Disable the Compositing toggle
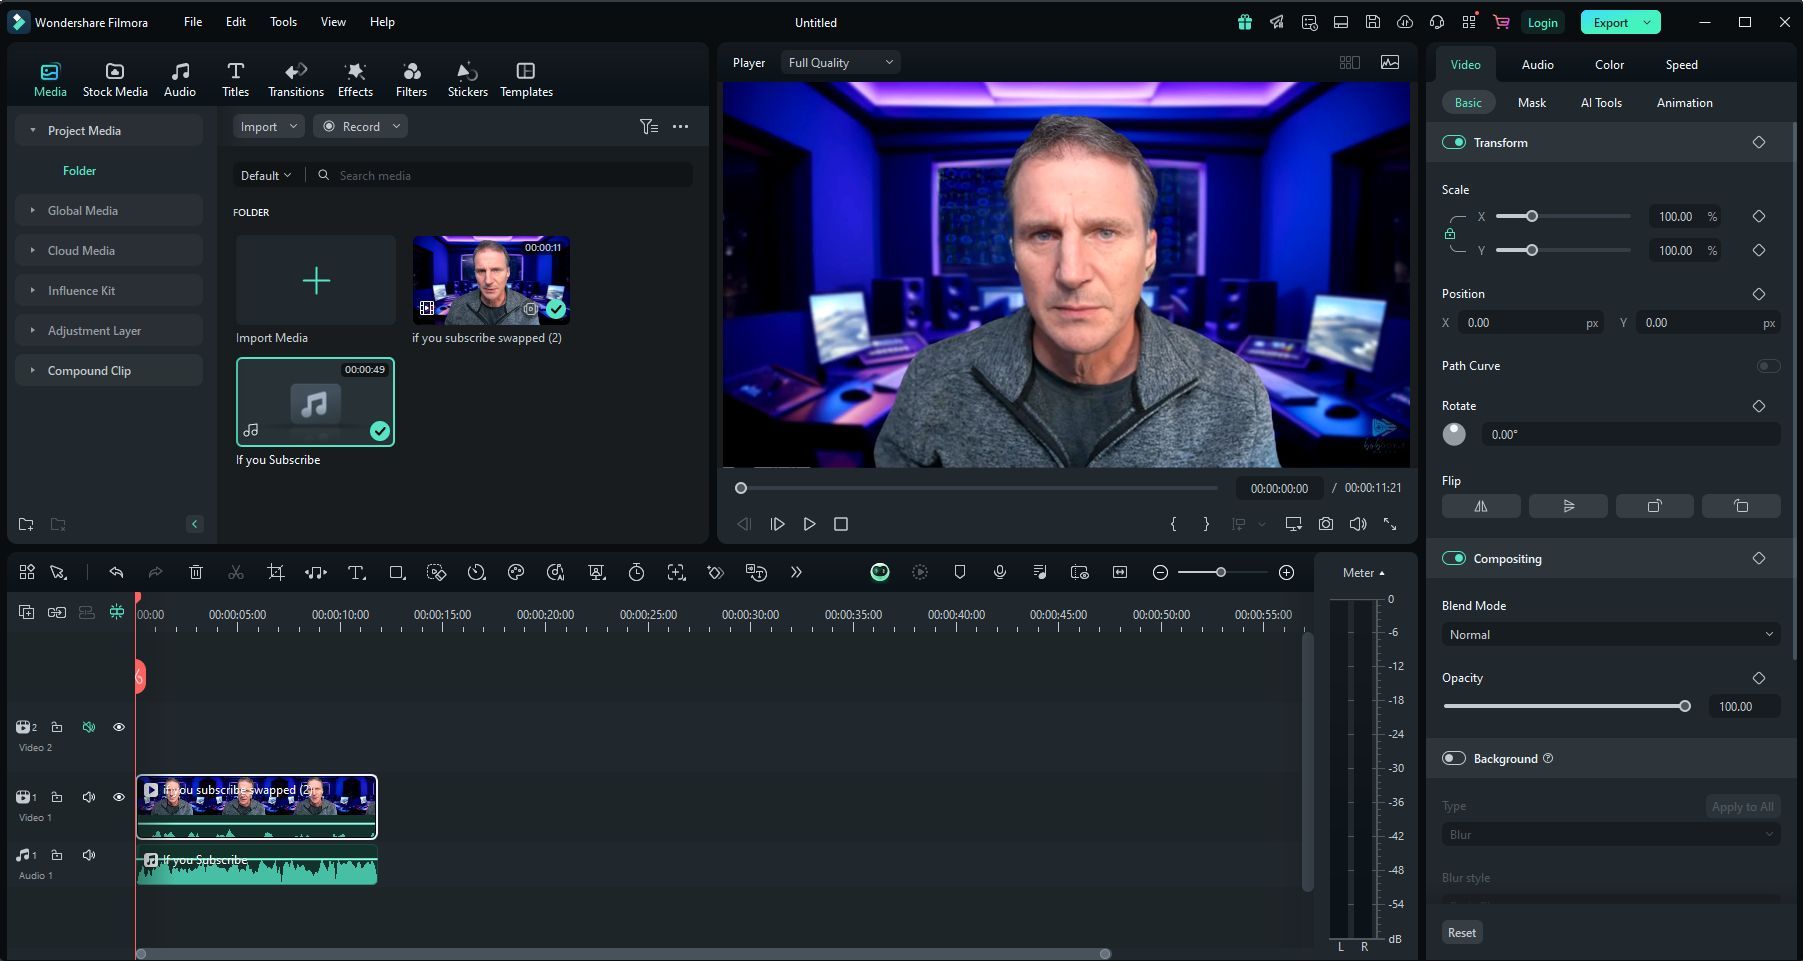This screenshot has width=1803, height=961. pyautogui.click(x=1454, y=558)
